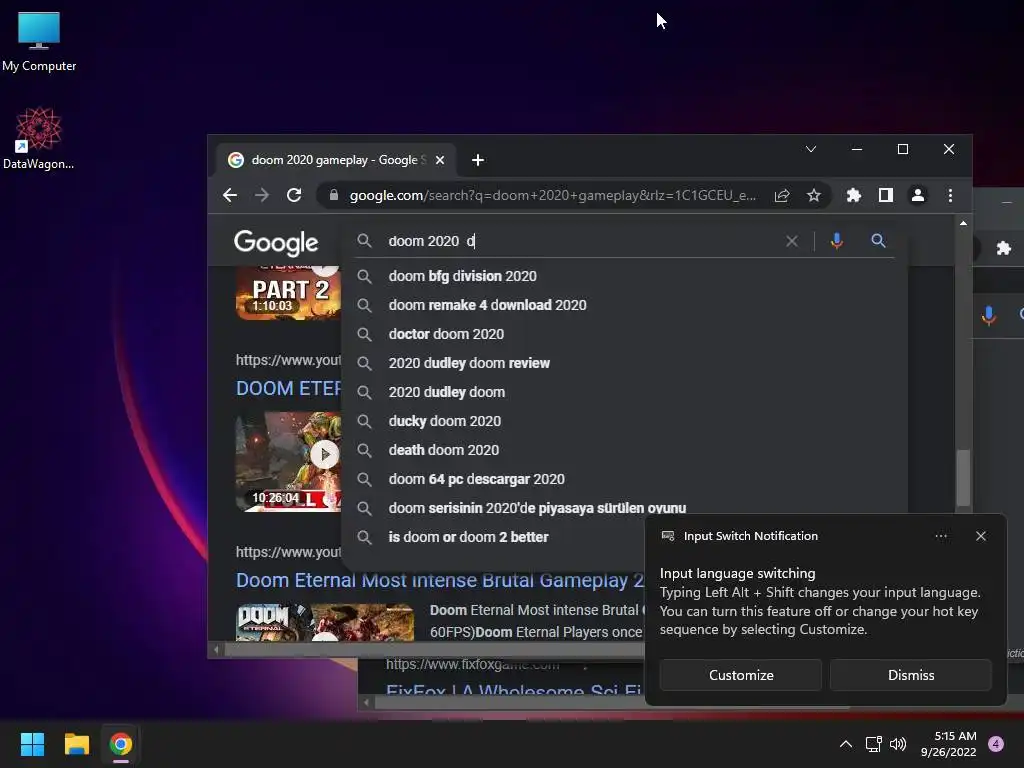1024x768 pixels.
Task: Click into the Google search input field
Action: point(581,241)
